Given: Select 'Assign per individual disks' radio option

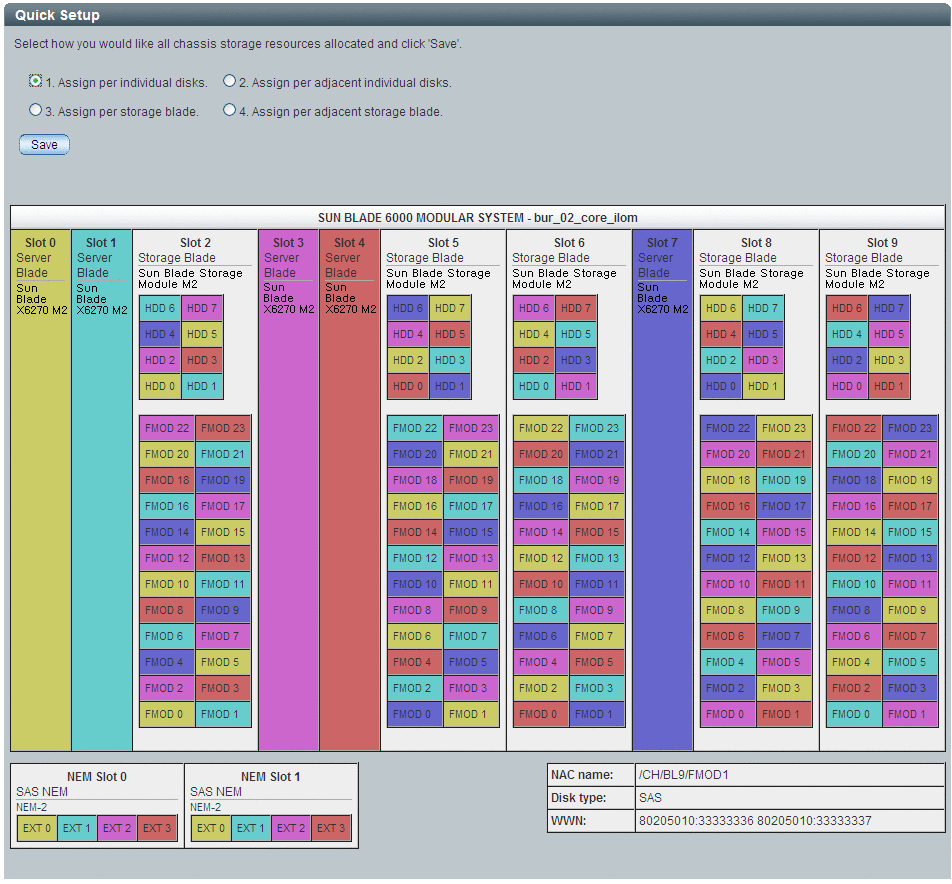Looking at the screenshot, I should coord(35,81).
